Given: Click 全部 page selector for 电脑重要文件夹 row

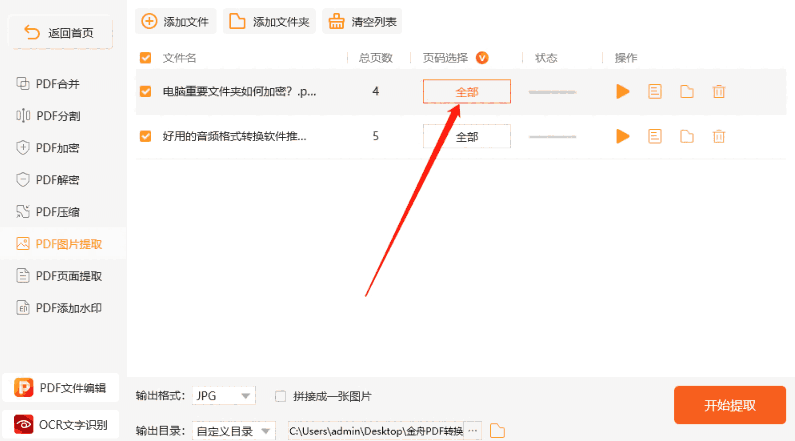Looking at the screenshot, I should (467, 92).
